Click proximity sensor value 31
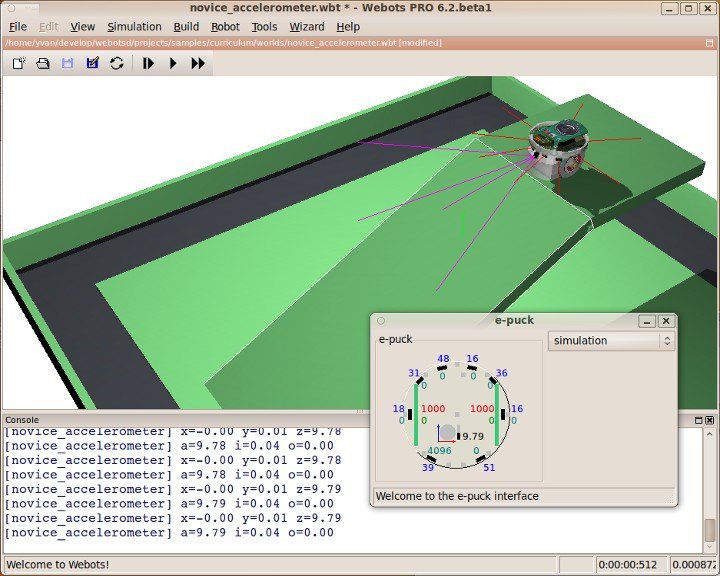 point(414,373)
